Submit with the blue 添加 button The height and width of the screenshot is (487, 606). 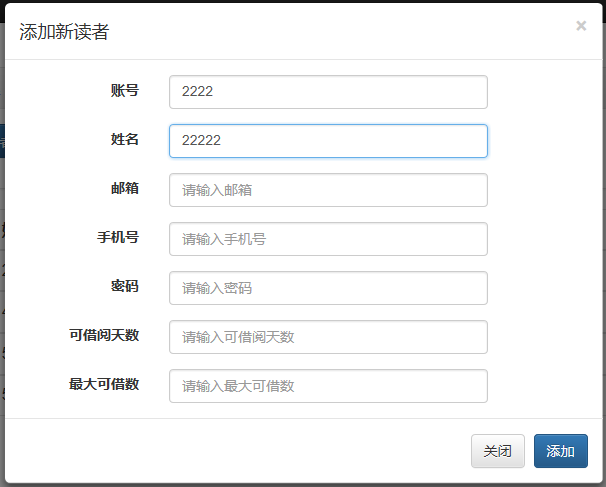(560, 451)
